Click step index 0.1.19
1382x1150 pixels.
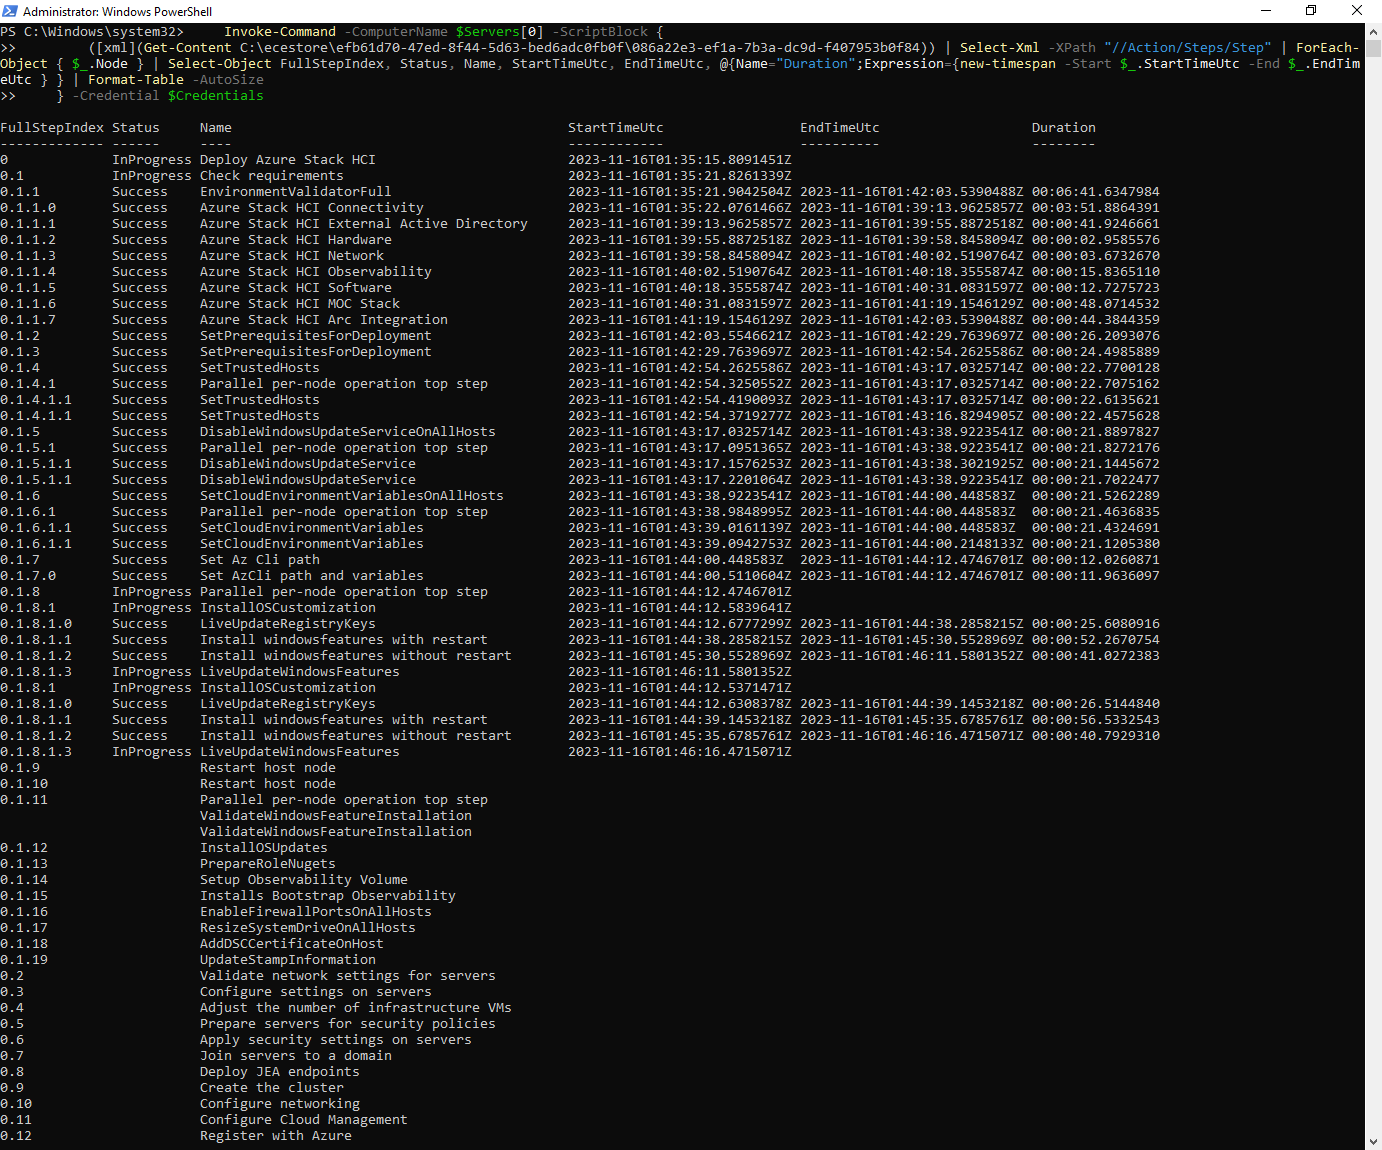point(24,960)
